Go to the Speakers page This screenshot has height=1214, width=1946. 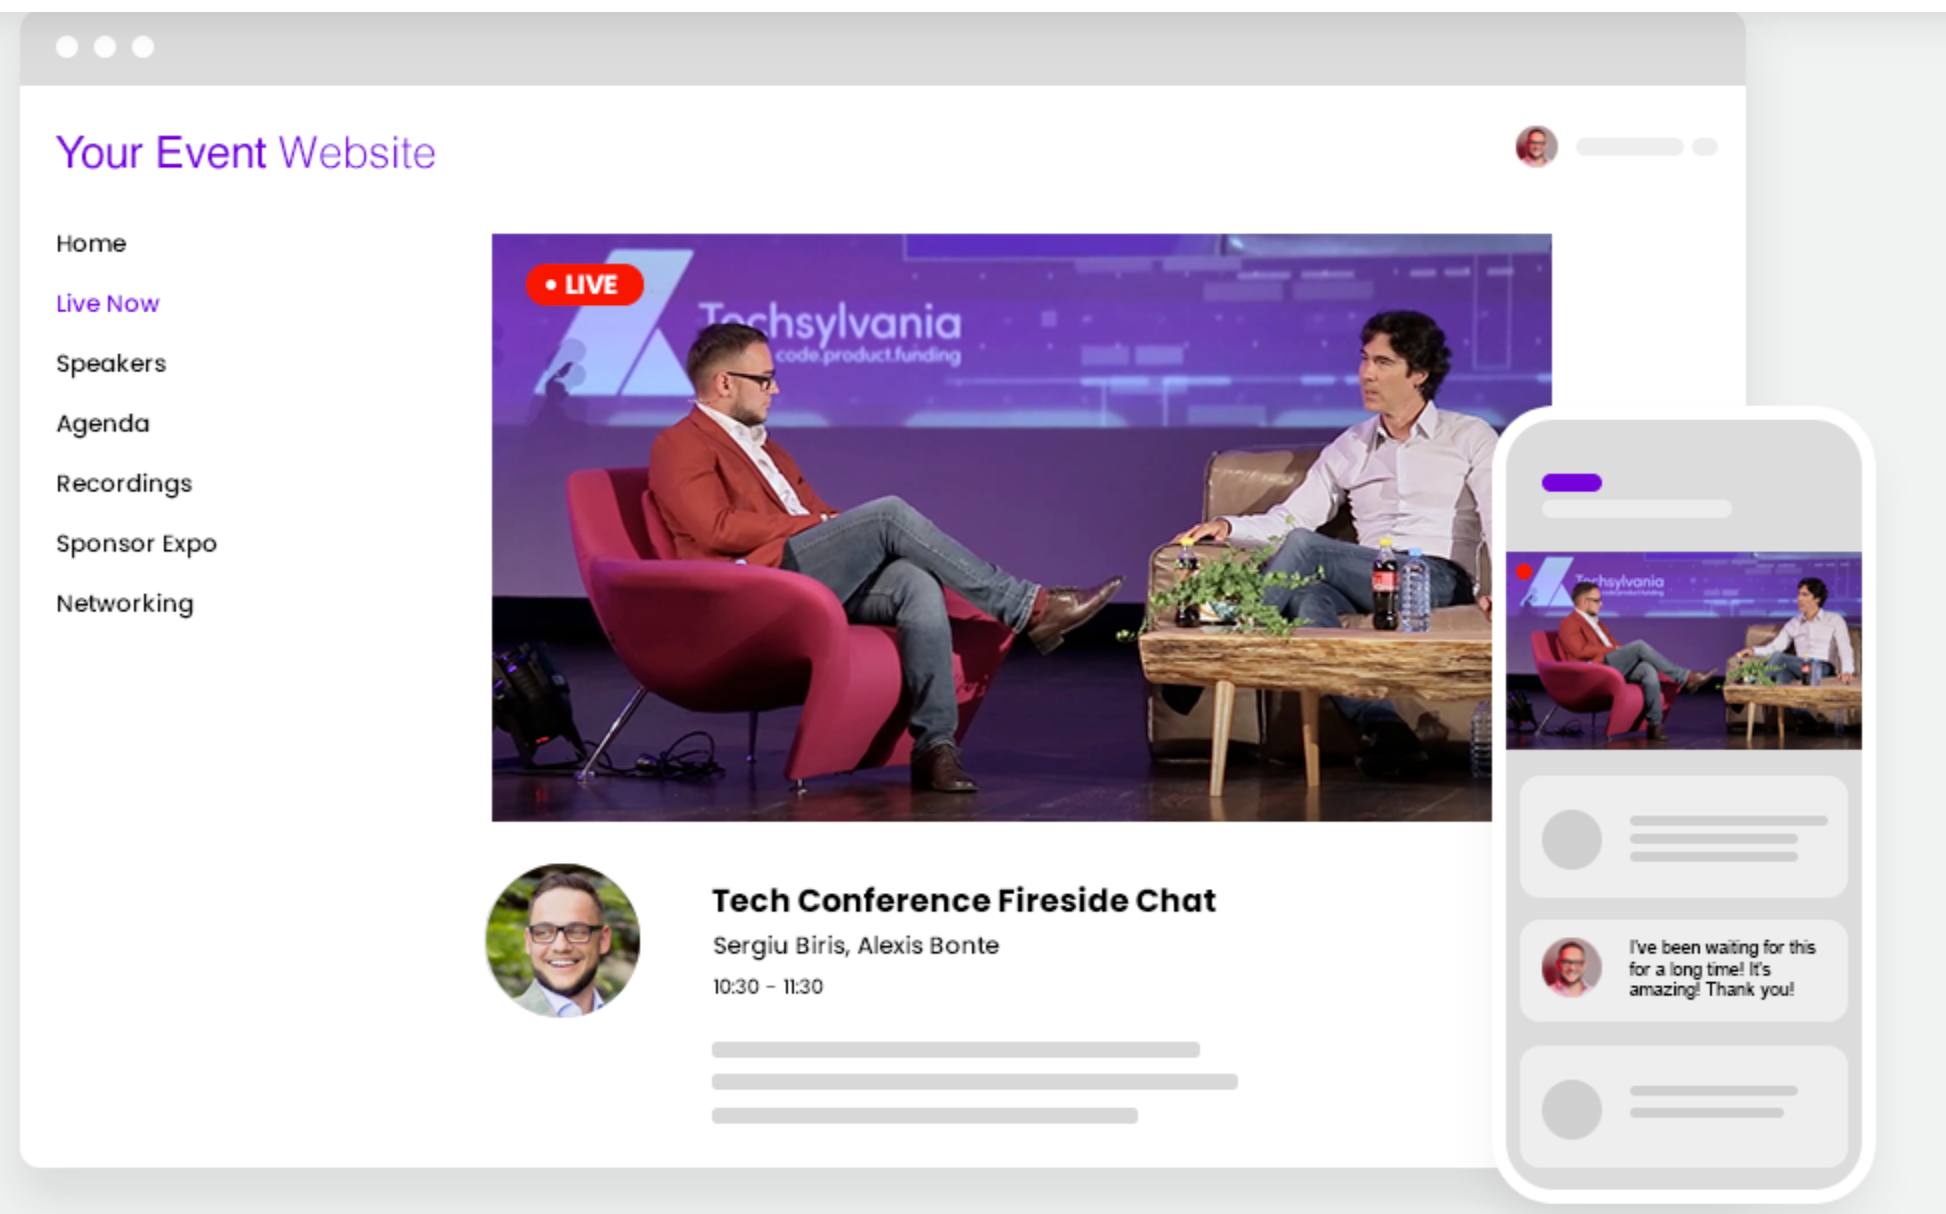(x=111, y=363)
